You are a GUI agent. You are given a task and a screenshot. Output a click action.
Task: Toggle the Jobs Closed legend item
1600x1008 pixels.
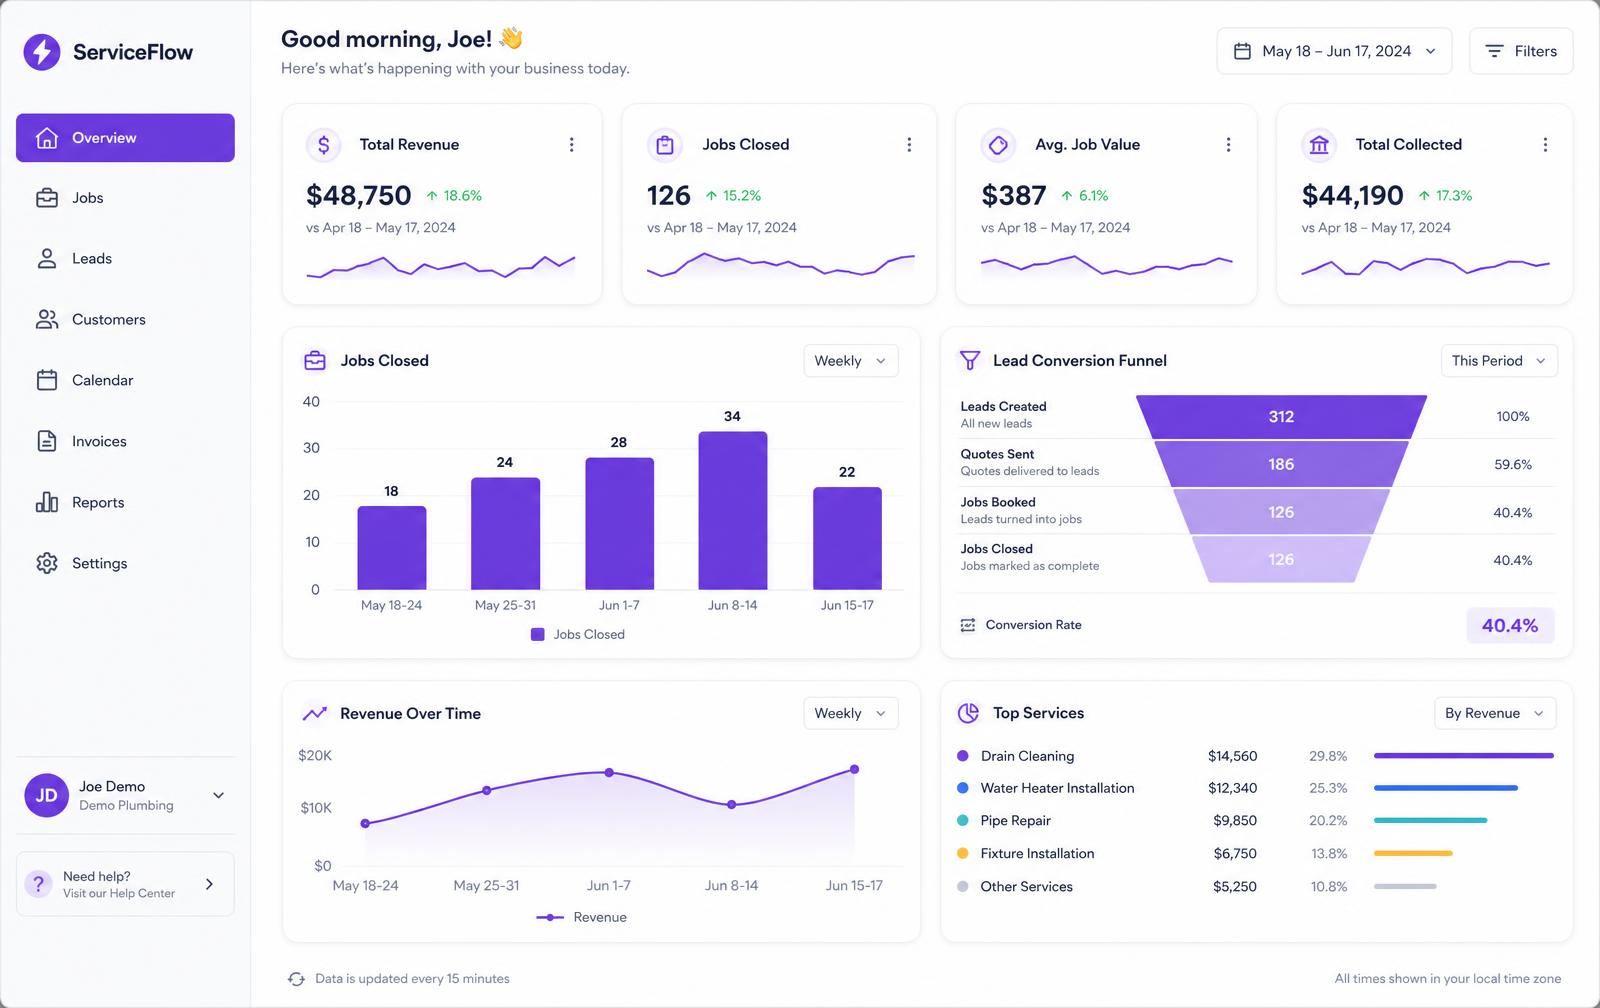click(x=578, y=635)
